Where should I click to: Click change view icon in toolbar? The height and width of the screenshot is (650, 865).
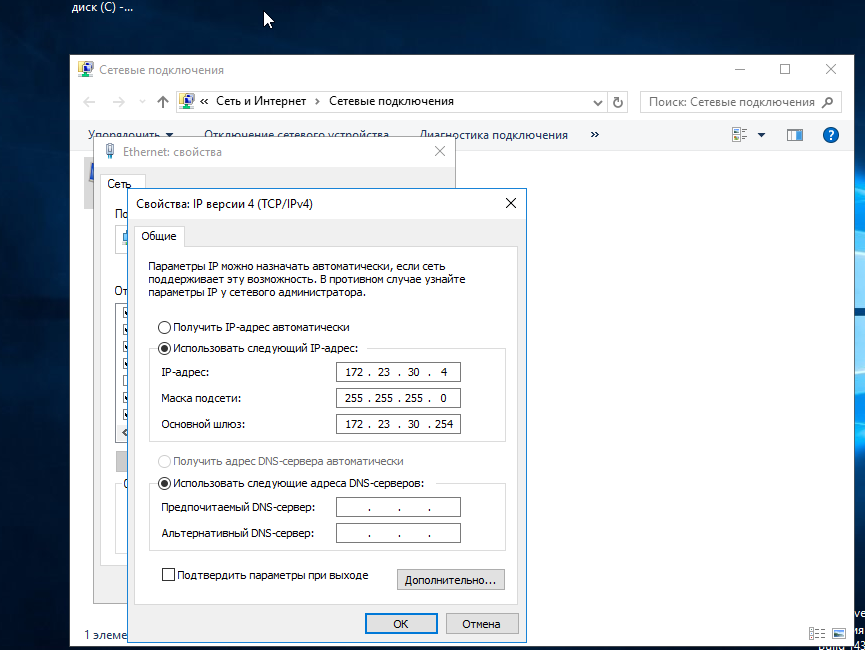click(x=739, y=135)
